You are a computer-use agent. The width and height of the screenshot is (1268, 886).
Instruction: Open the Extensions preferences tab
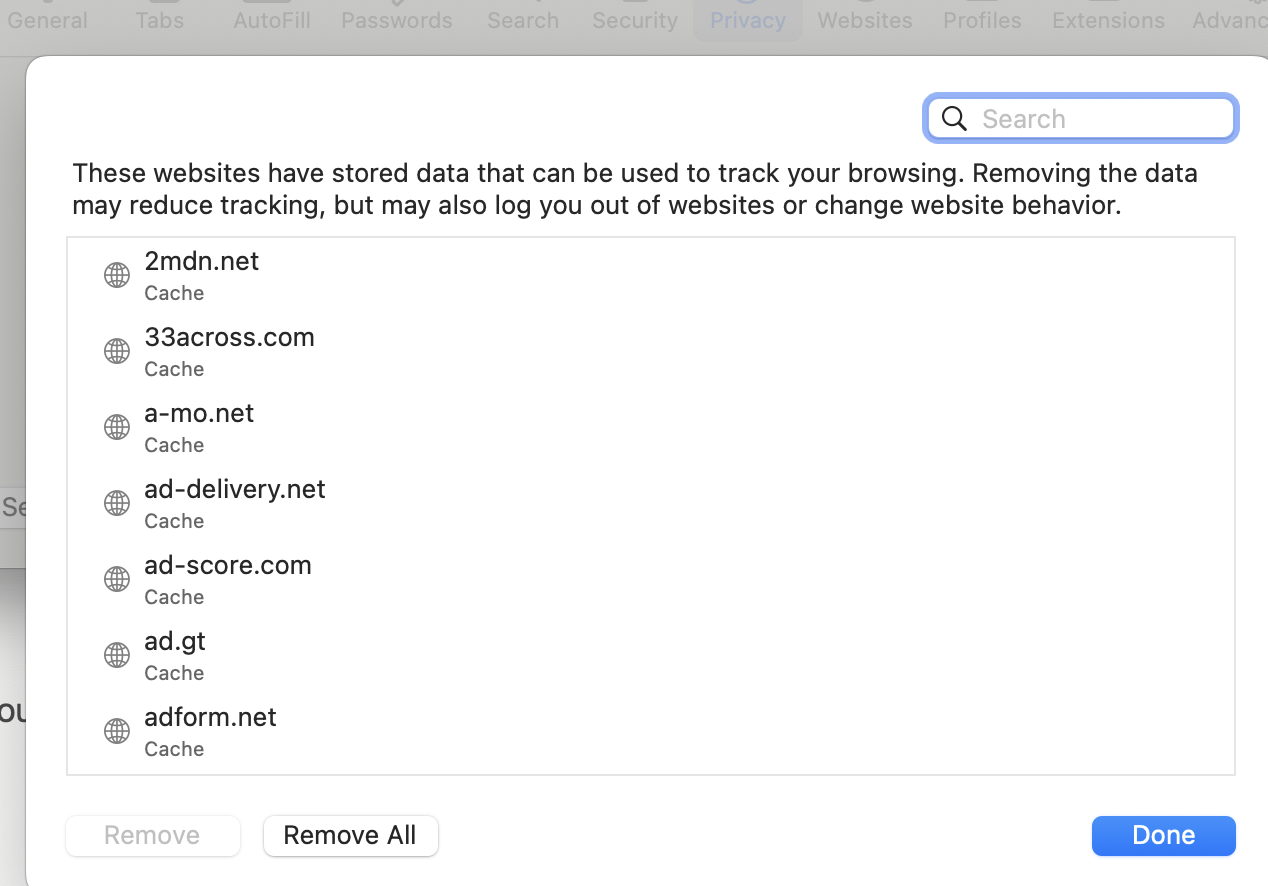pos(1108,20)
